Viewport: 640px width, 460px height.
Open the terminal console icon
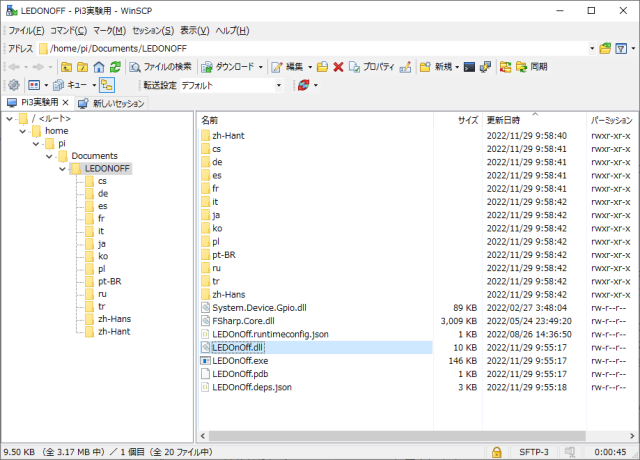point(469,67)
